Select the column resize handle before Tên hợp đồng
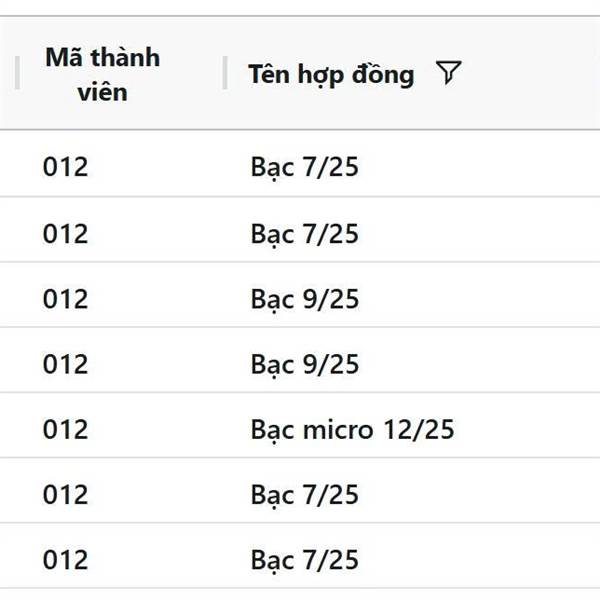 (225, 73)
